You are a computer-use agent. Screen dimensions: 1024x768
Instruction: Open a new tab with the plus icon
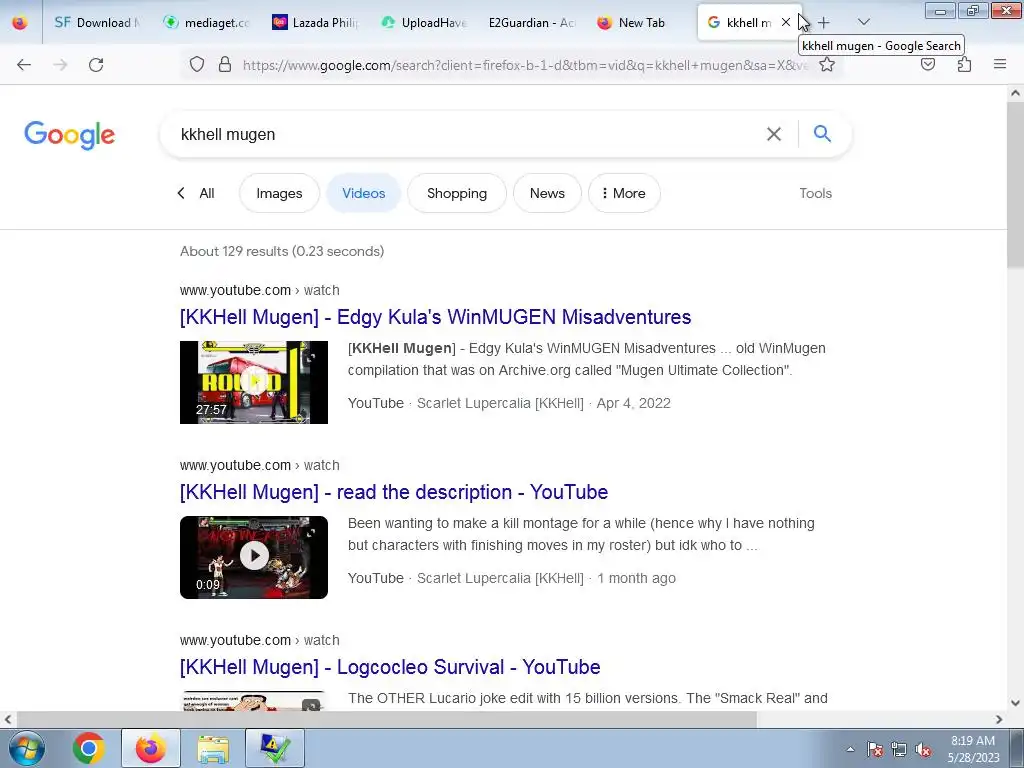pyautogui.click(x=824, y=23)
